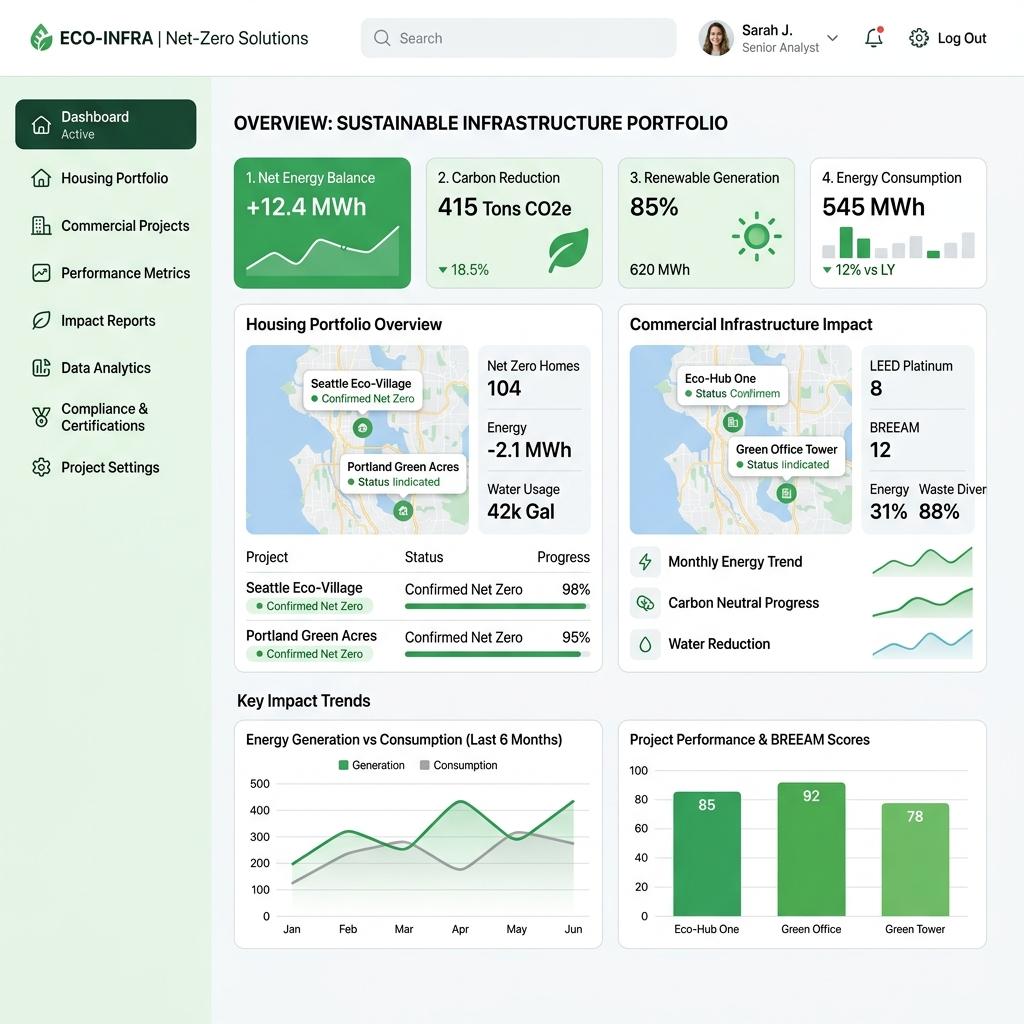Click Seattle Eco-Village map pin
The height and width of the screenshot is (1024, 1024).
pyautogui.click(x=362, y=428)
